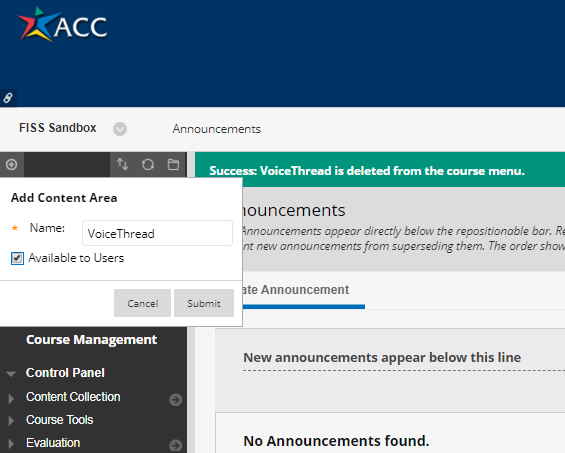This screenshot has height=453, width=565.
Task: Open the FISS Sandbox course dropdown arrow
Action: point(120,129)
